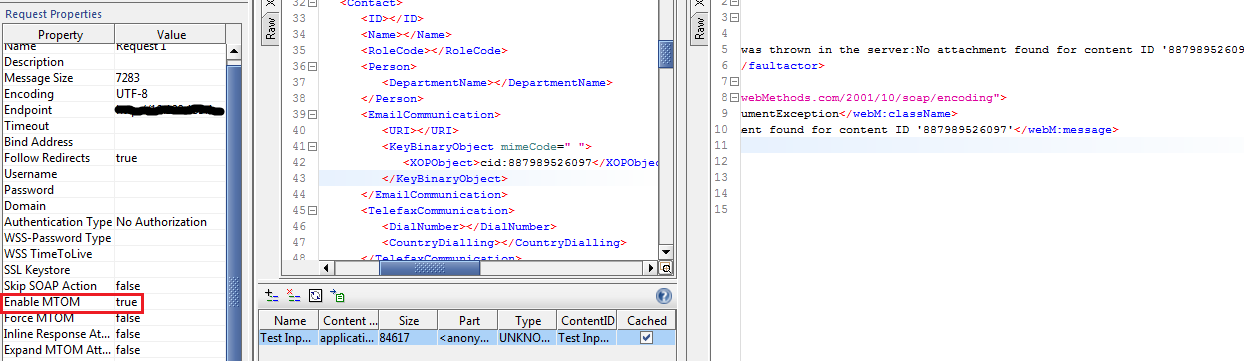Collapse response fold marker at line 3
1244x361 pixels.
(x=735, y=18)
